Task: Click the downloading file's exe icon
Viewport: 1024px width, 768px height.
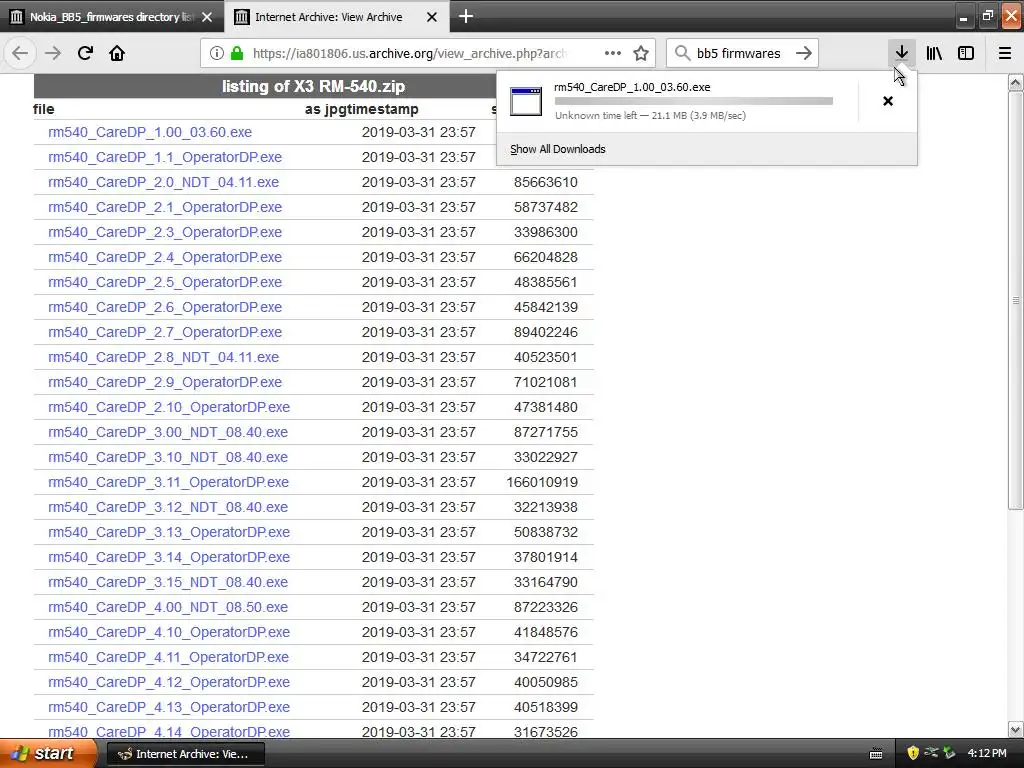Action: 526,101
